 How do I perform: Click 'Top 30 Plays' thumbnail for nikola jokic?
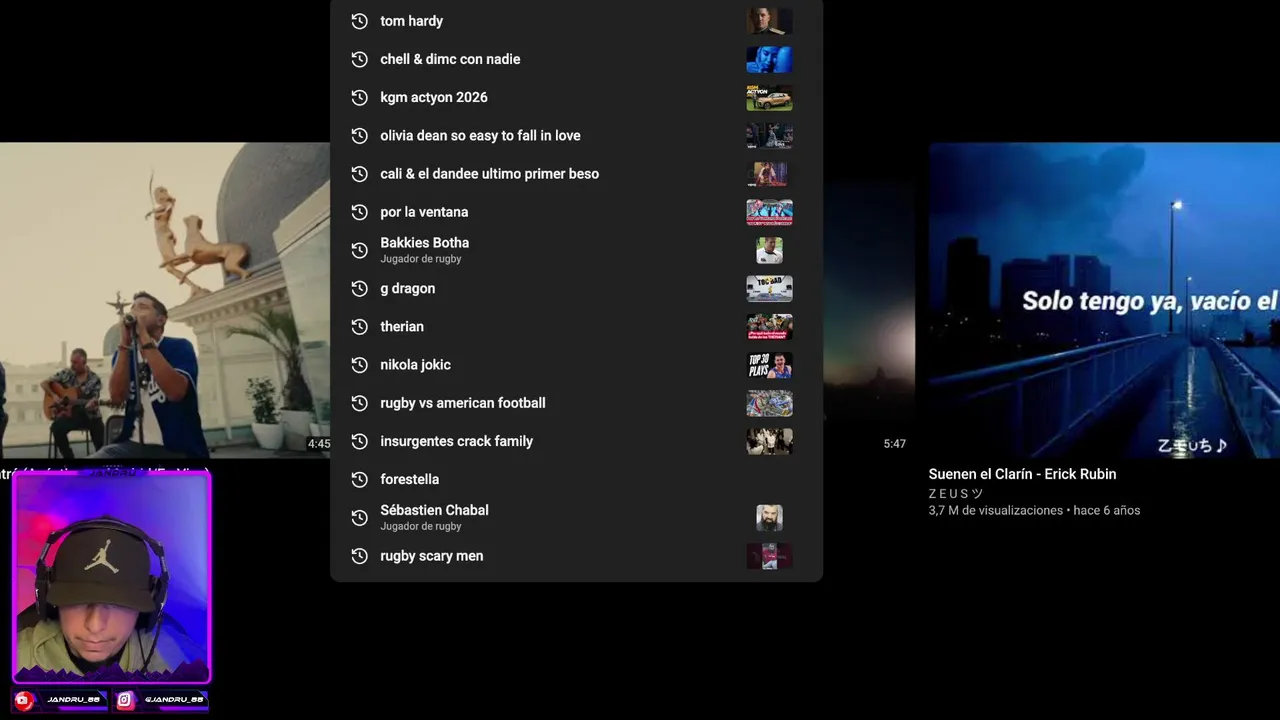click(769, 365)
